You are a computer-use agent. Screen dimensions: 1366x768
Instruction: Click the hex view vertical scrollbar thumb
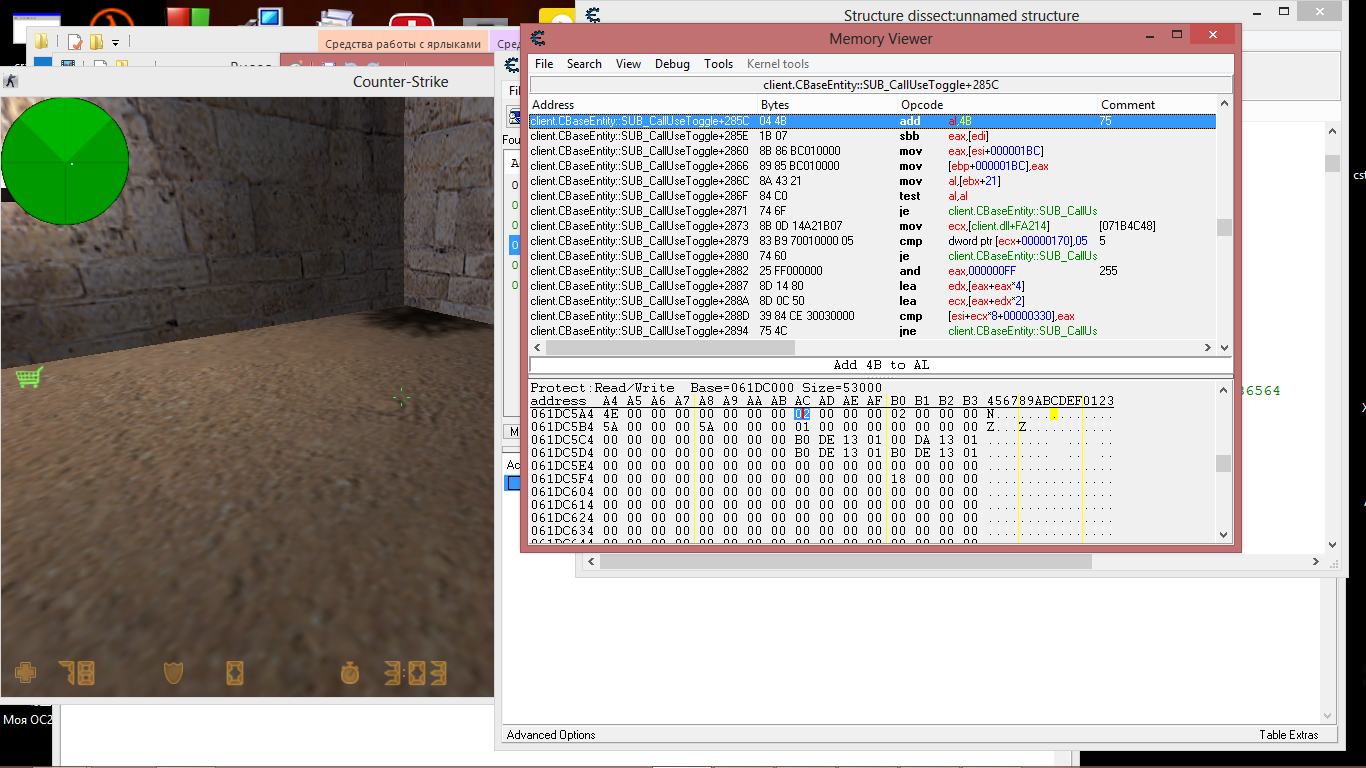coord(1224,464)
